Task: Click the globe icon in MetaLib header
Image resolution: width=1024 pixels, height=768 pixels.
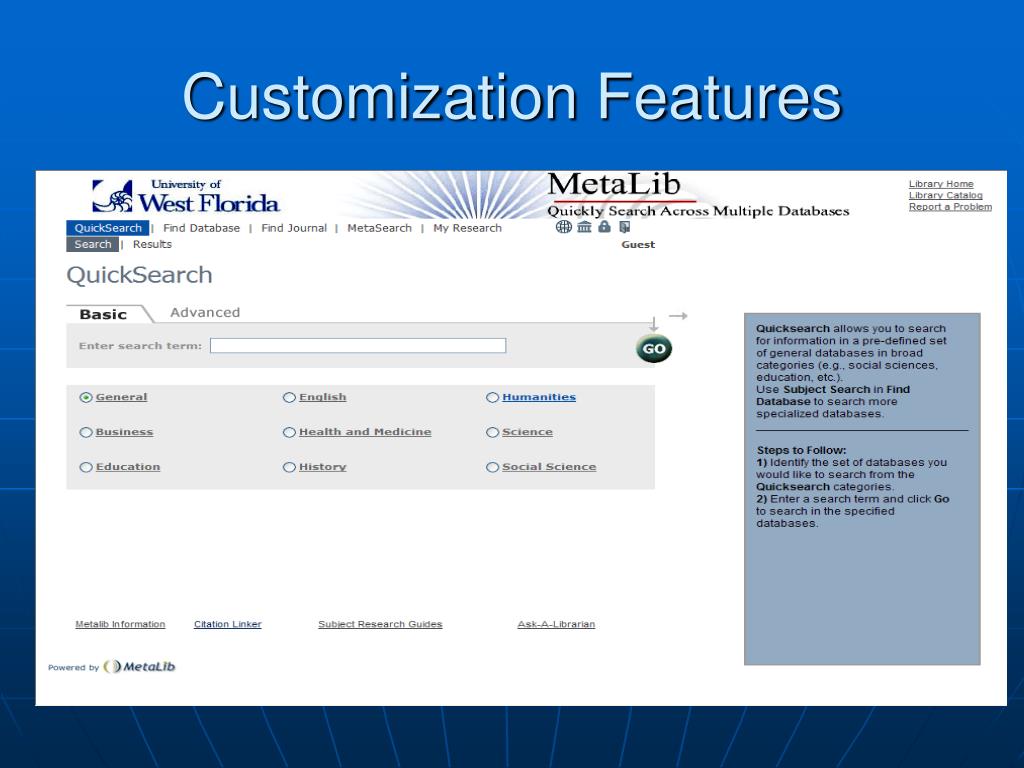Action: [564, 227]
